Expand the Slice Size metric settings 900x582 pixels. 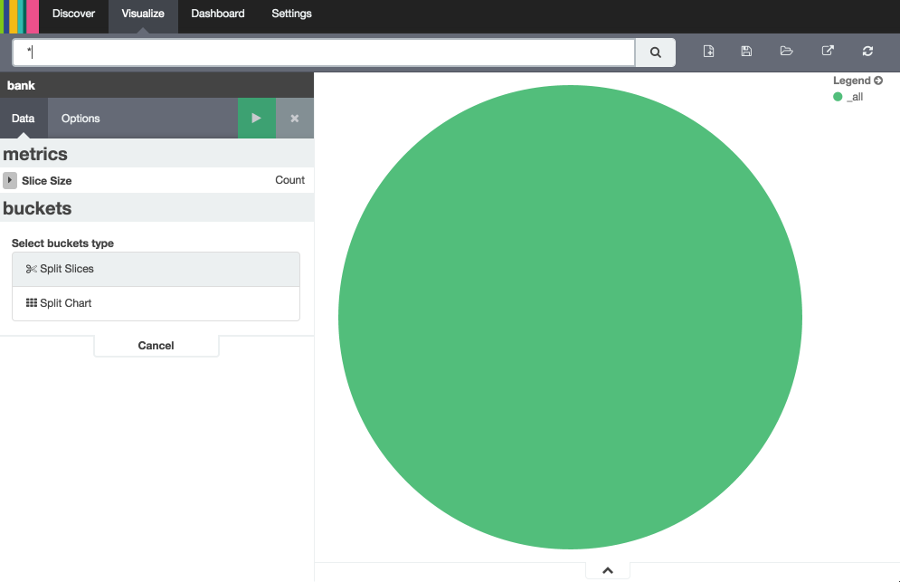[10, 180]
